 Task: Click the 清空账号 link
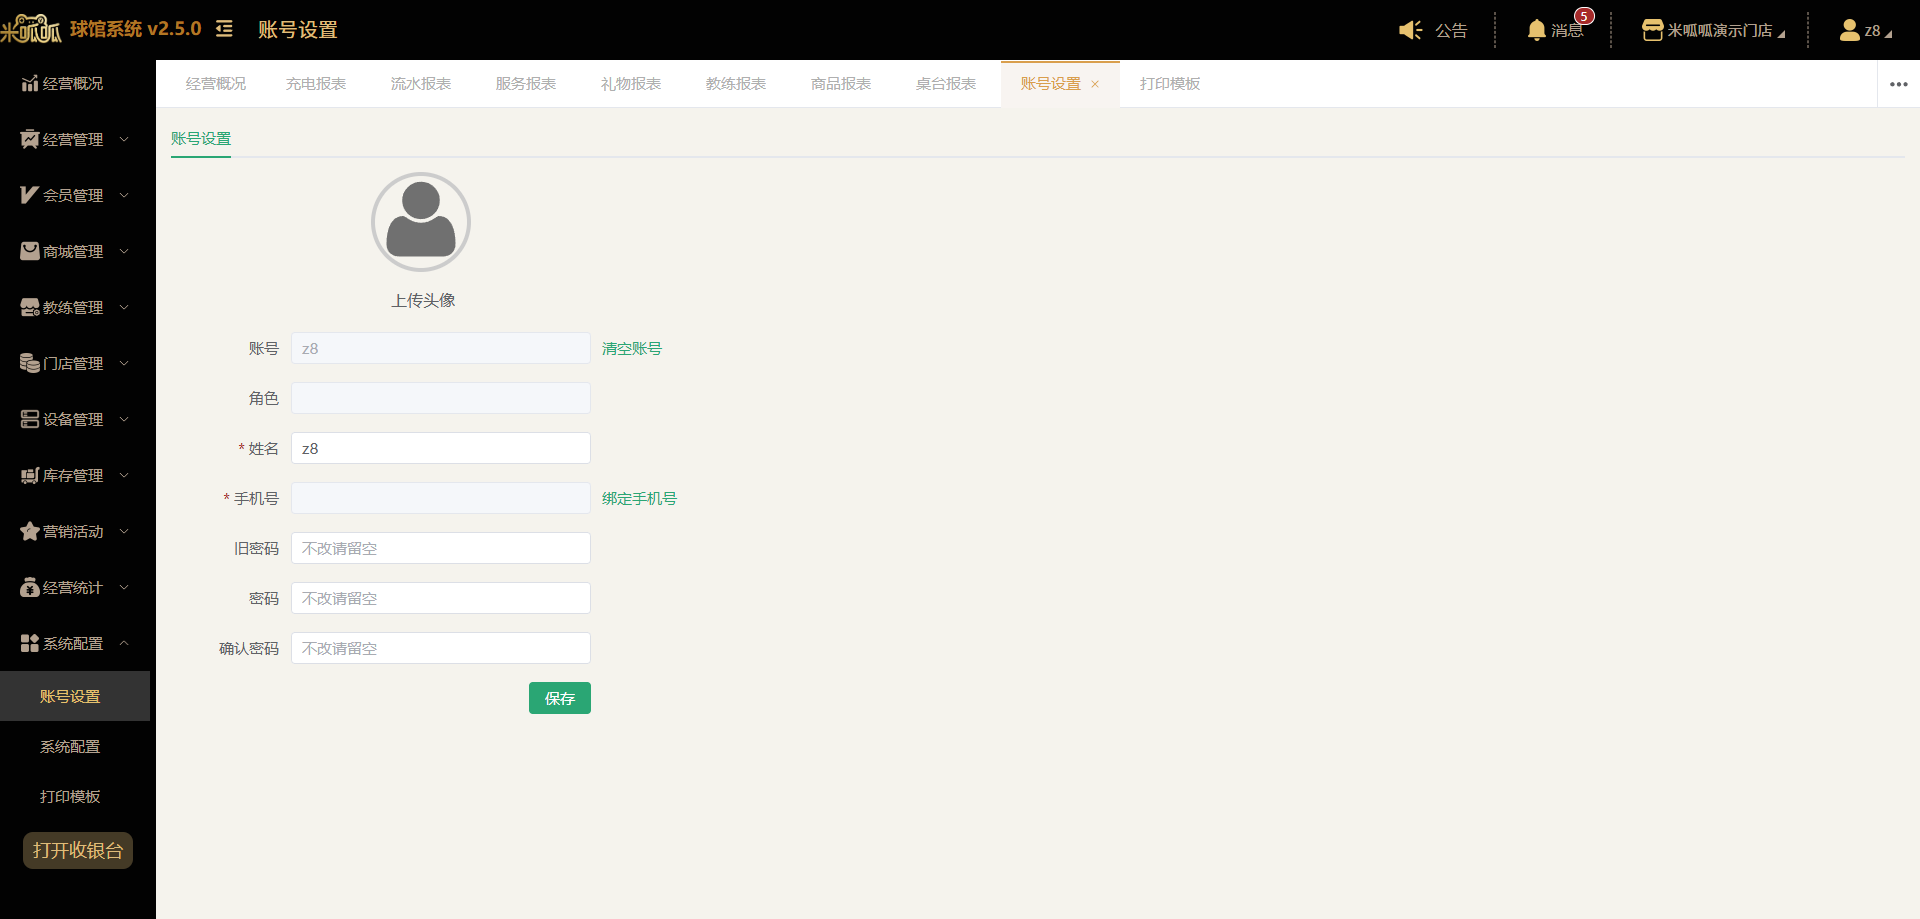point(632,348)
